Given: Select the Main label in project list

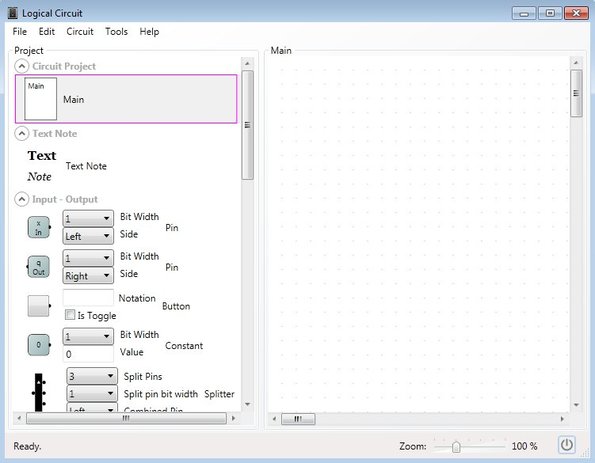Looking at the screenshot, I should pos(74,99).
